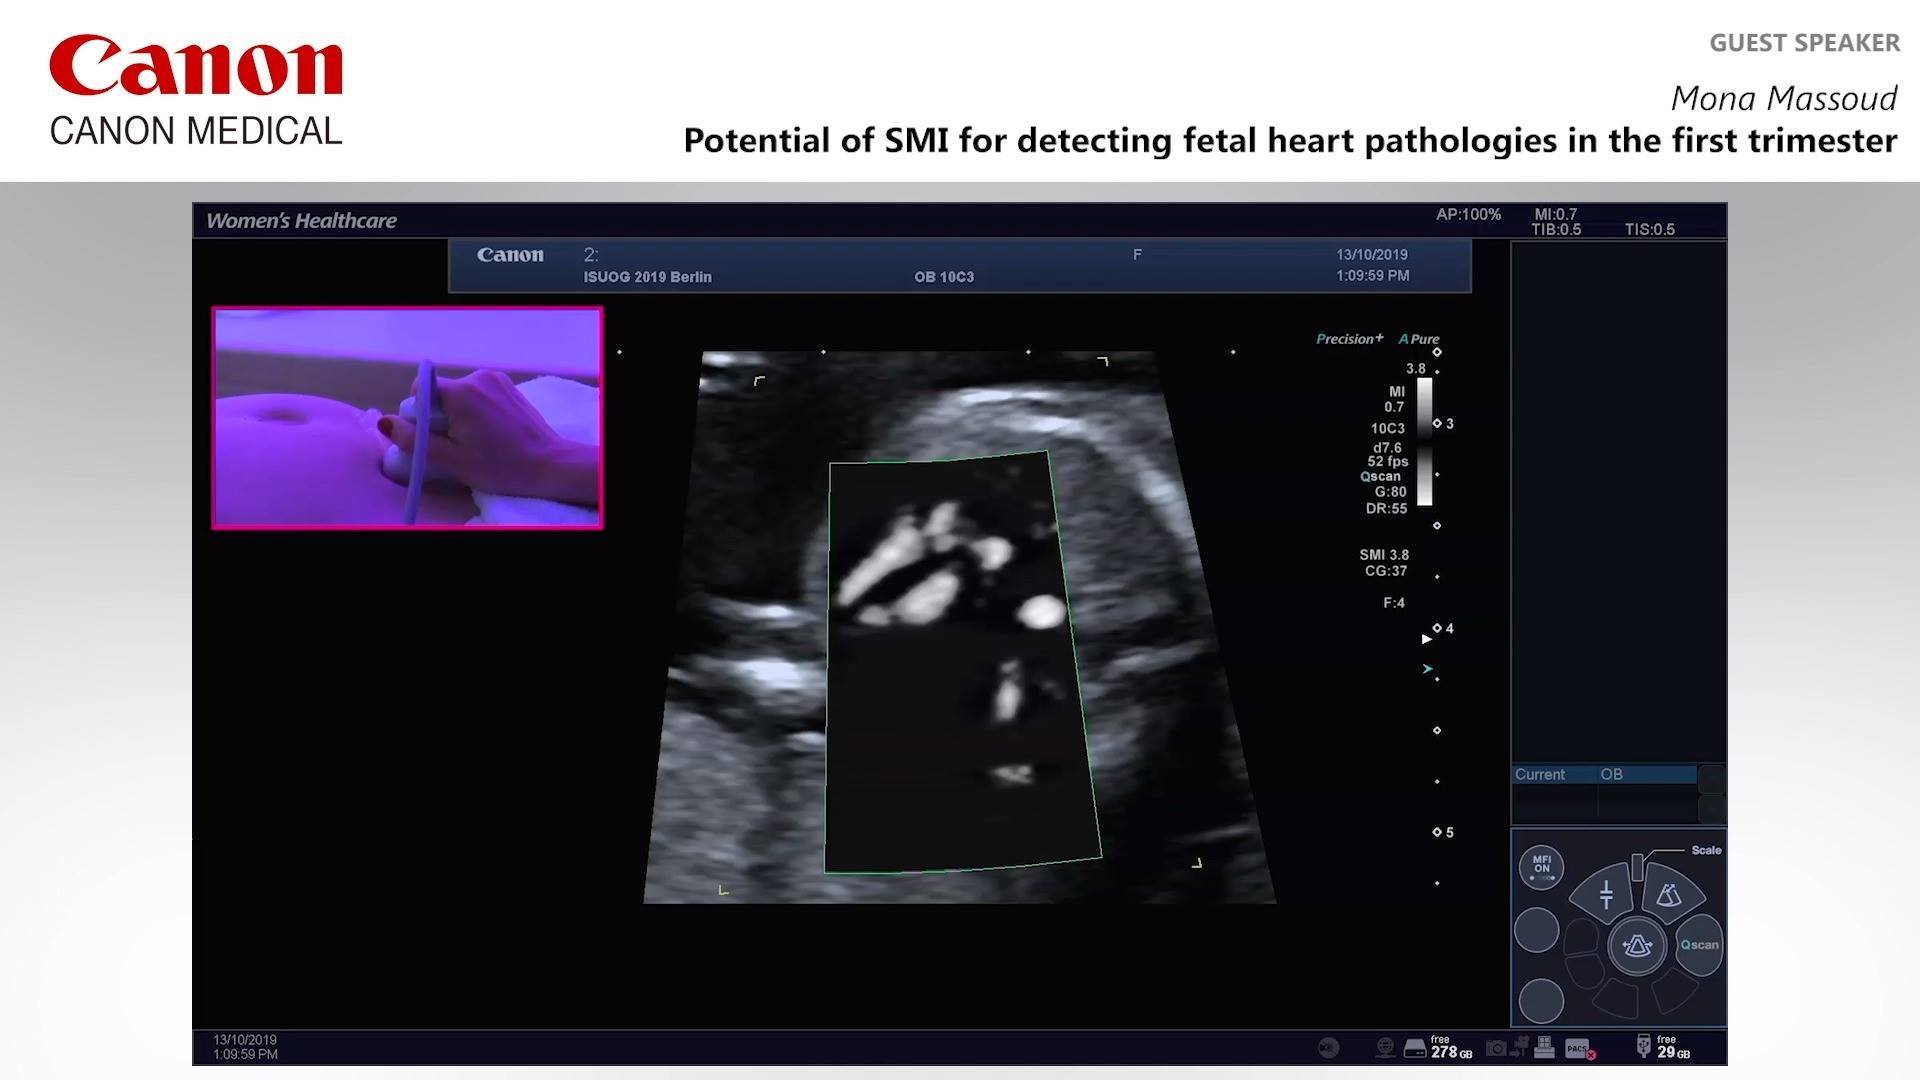The image size is (1920, 1080).
Task: Click the 'Precision+' label
Action: (1349, 339)
